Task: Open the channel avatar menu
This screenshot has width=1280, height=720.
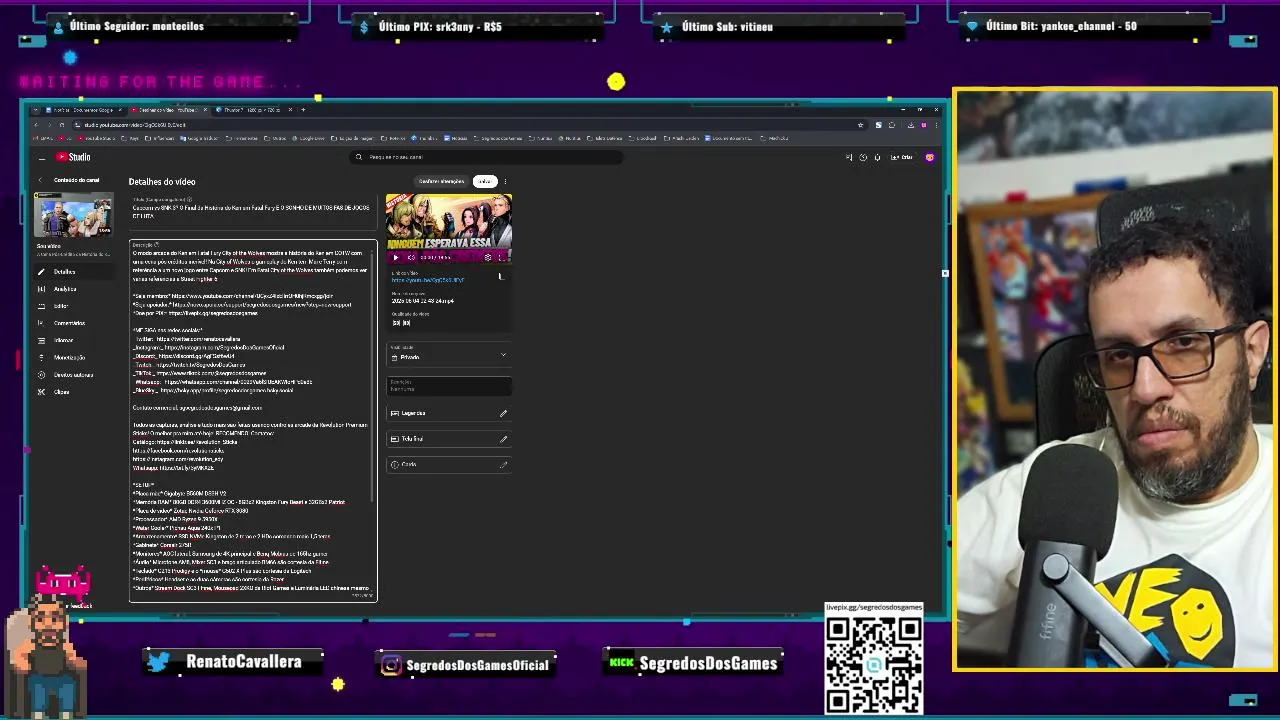Action: [929, 157]
